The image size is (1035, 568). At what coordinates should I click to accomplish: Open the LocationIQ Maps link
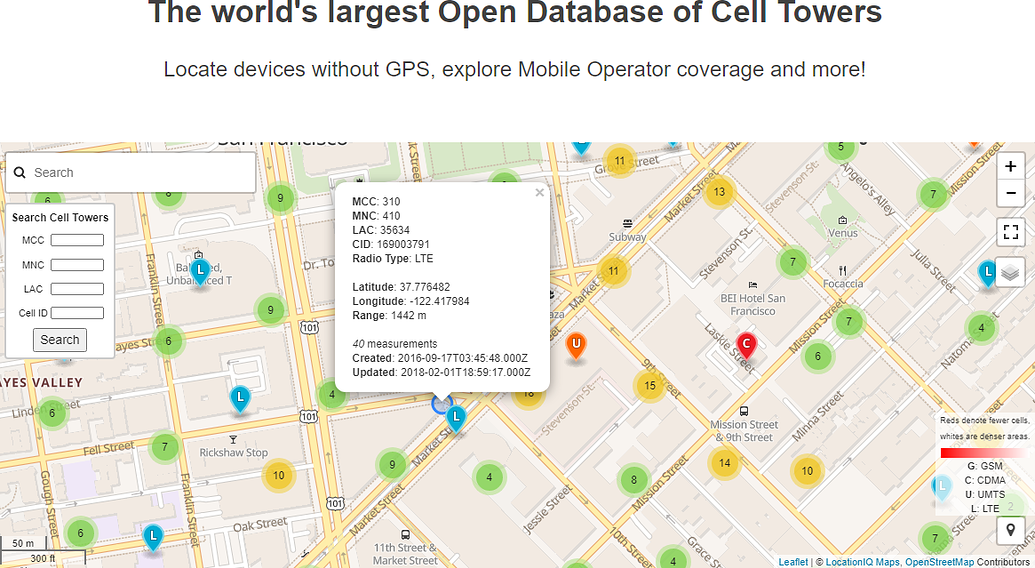tap(862, 561)
